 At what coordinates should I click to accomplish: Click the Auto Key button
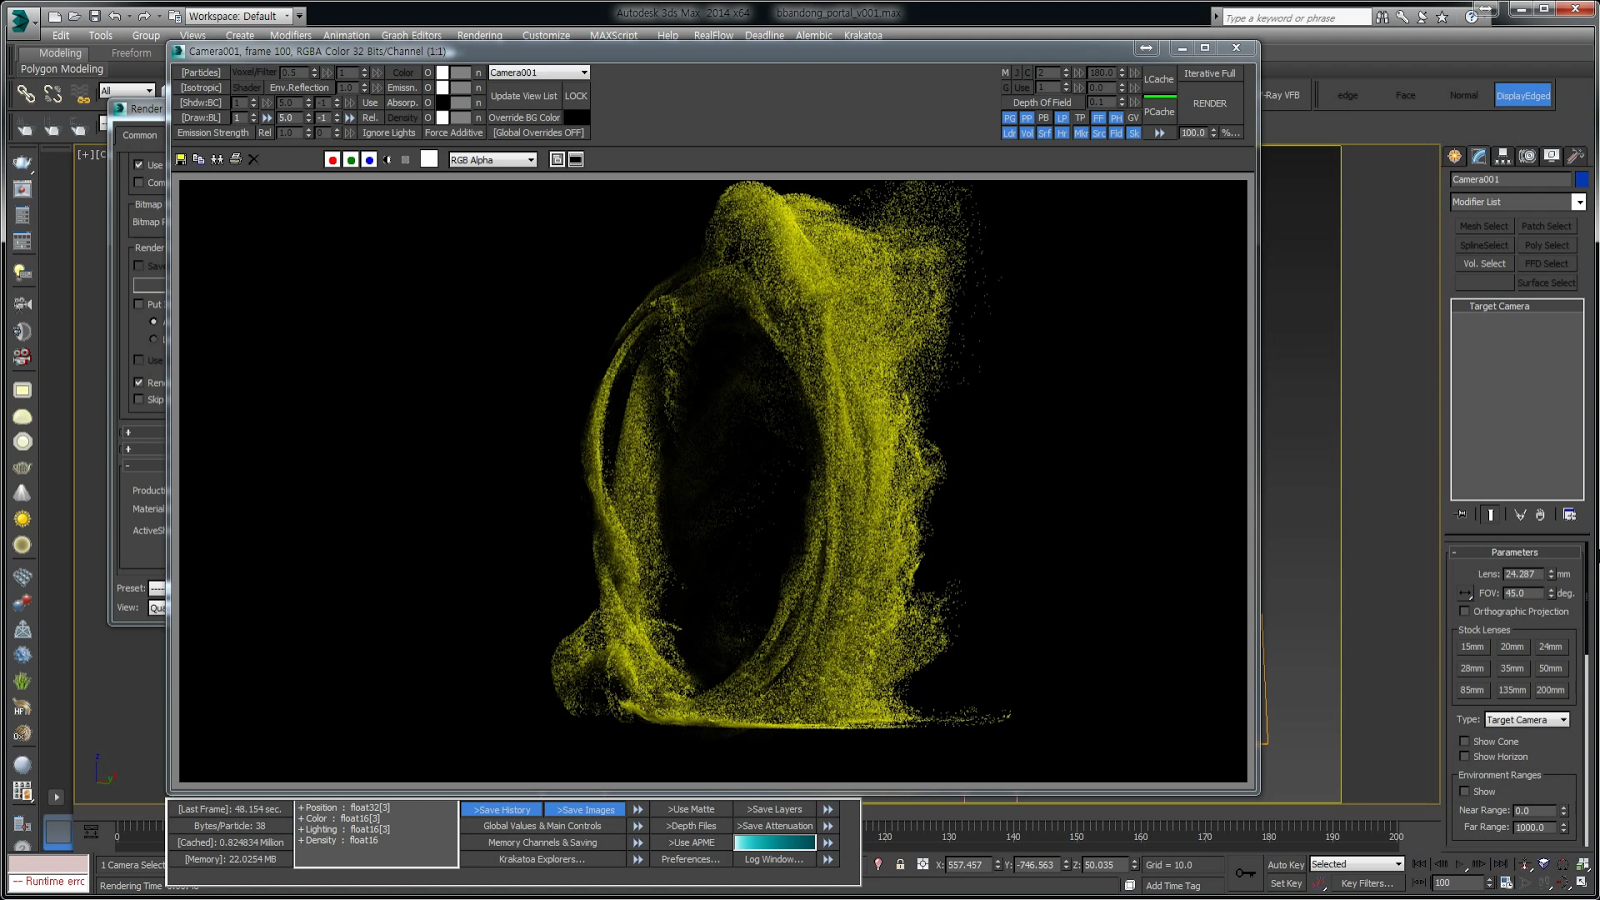[x=1286, y=865]
